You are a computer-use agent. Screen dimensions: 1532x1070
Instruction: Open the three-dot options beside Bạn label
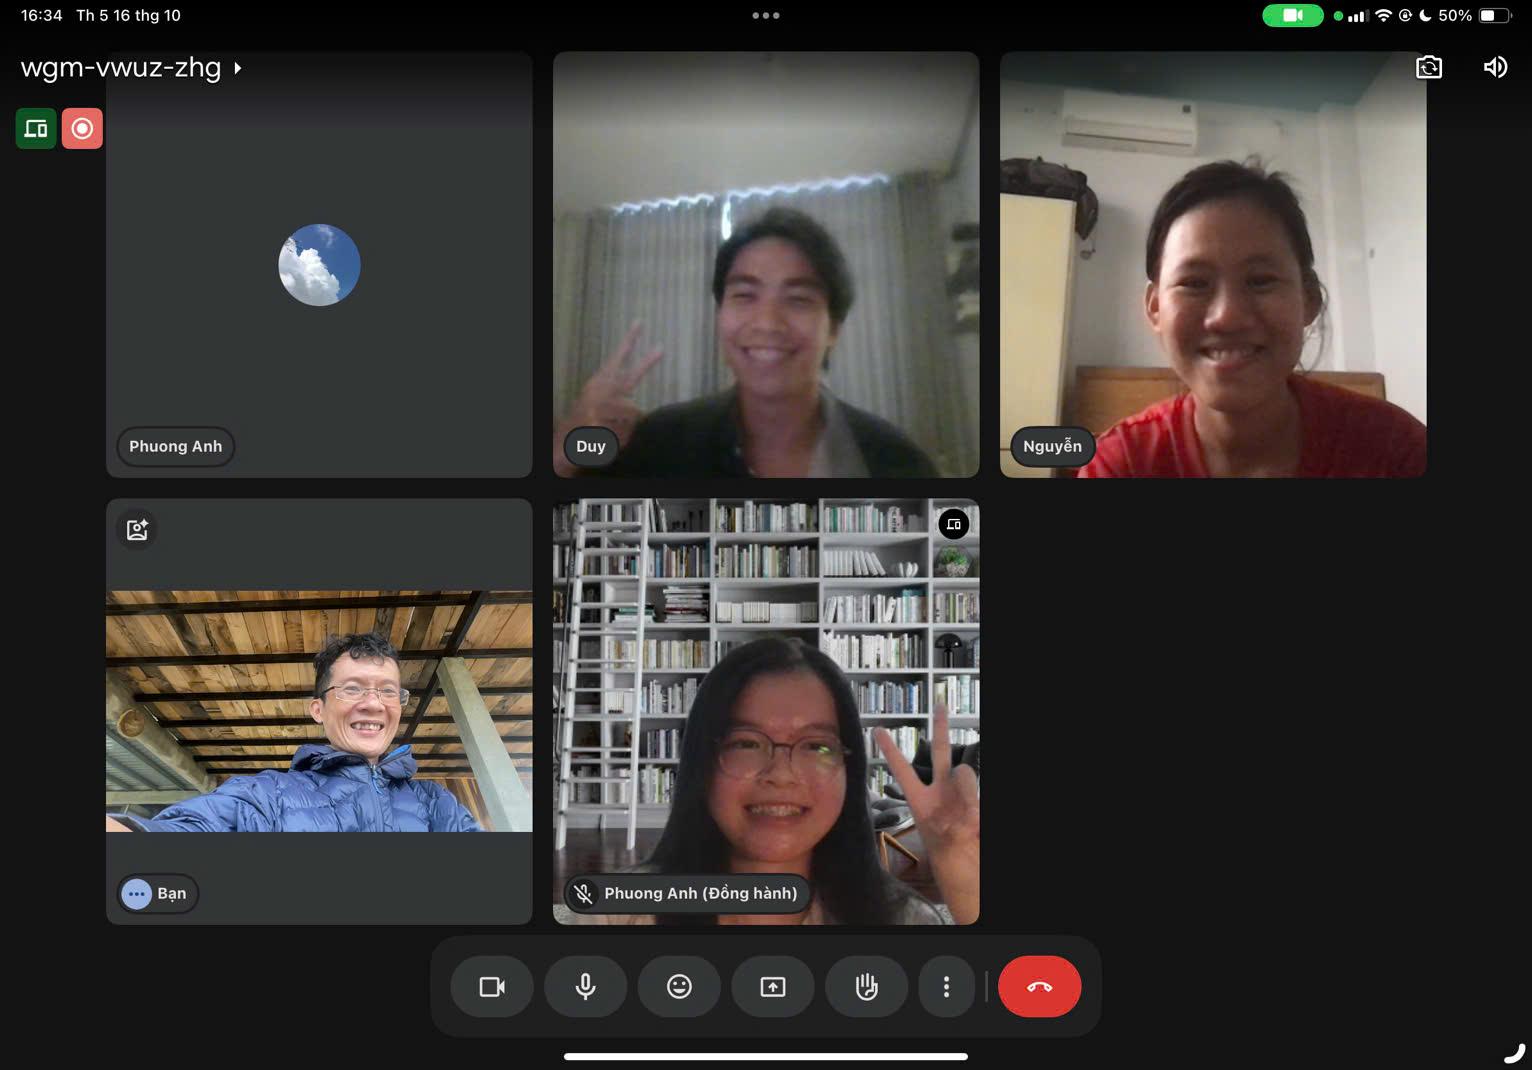[137, 893]
